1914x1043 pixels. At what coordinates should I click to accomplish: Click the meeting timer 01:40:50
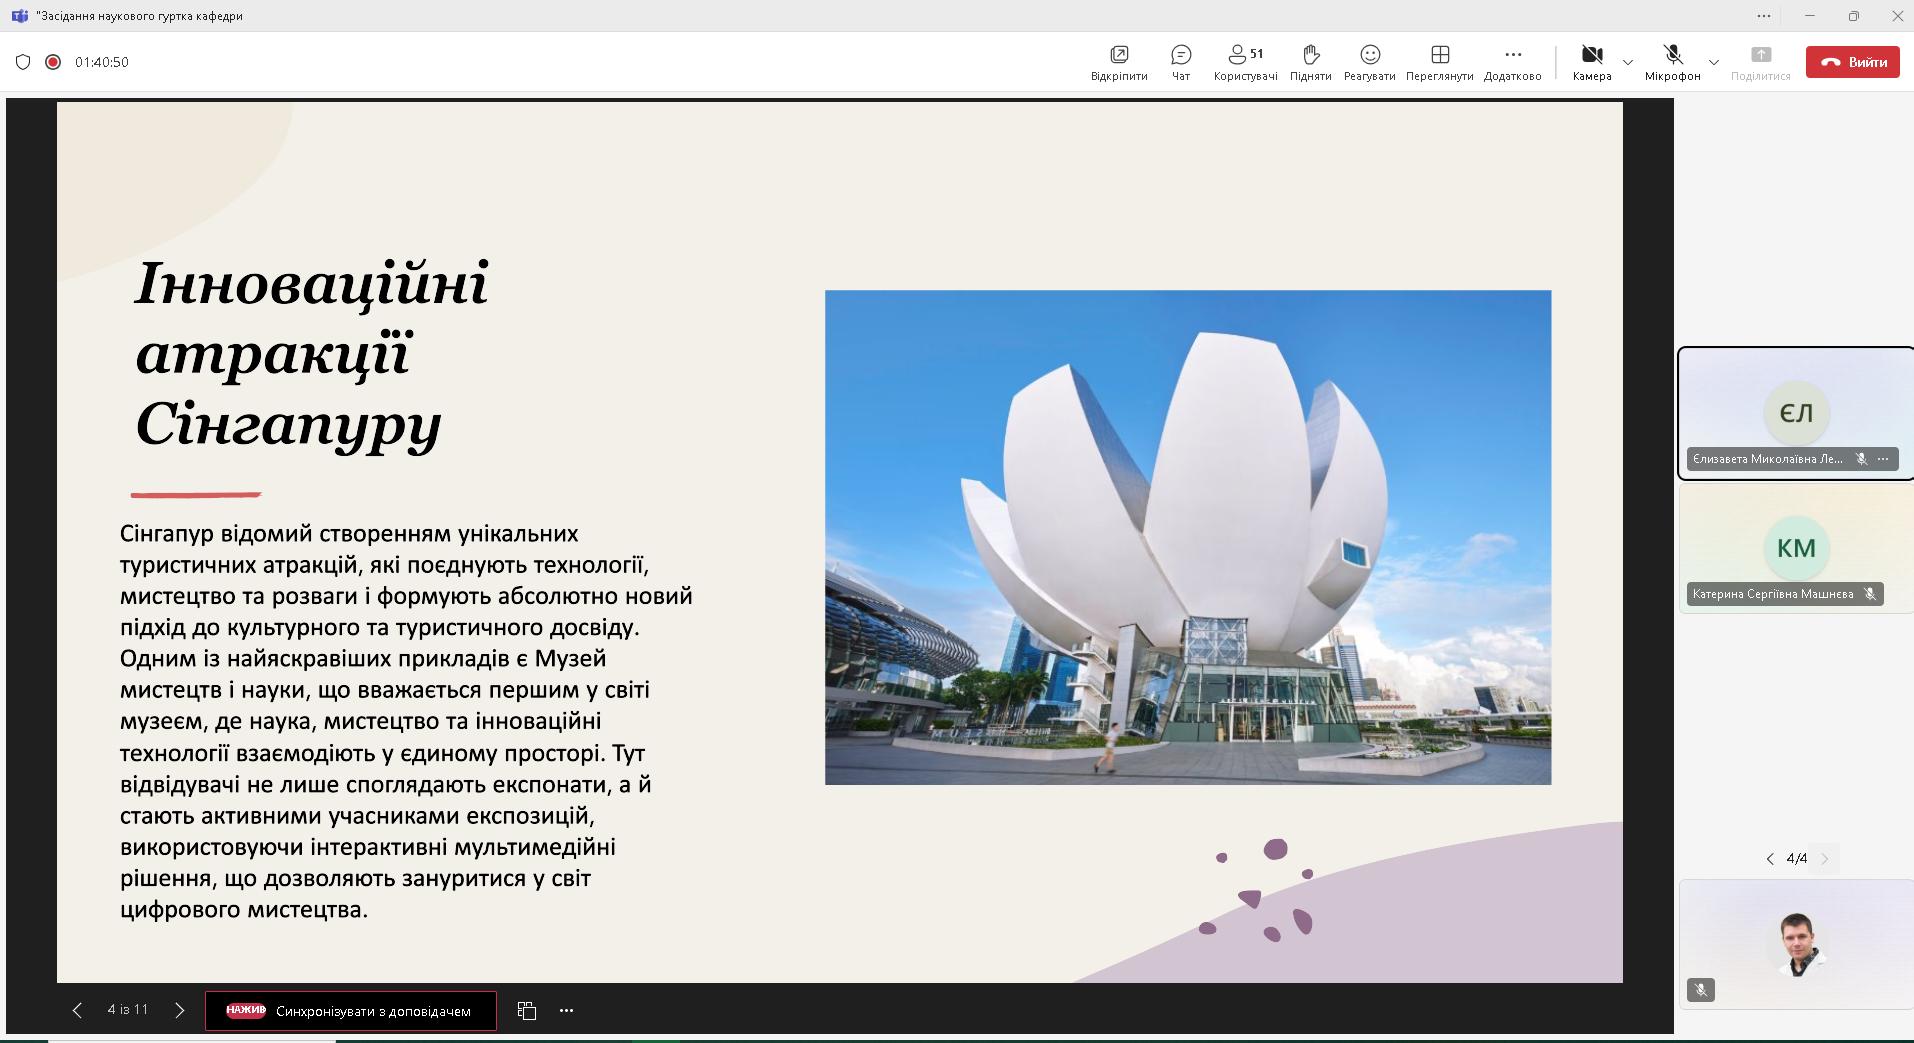pos(102,62)
